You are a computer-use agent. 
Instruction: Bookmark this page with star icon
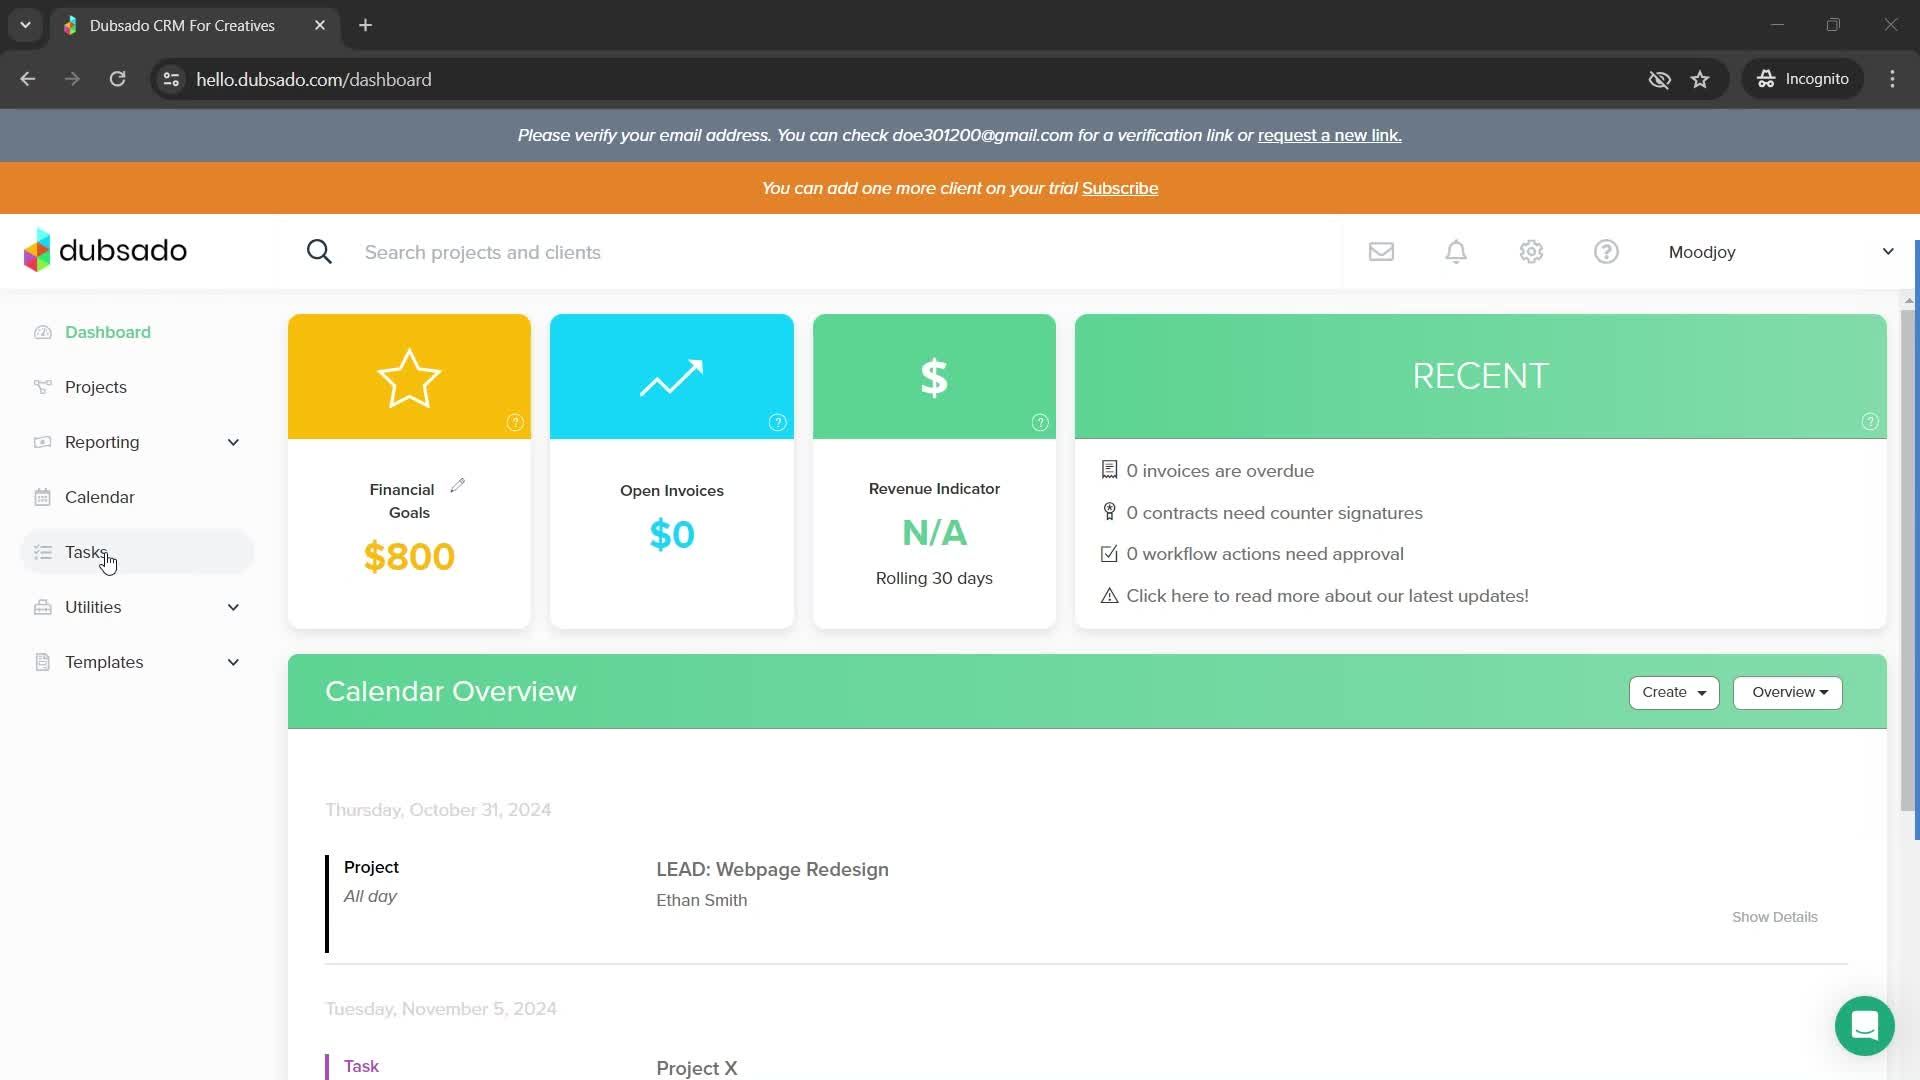point(1700,79)
